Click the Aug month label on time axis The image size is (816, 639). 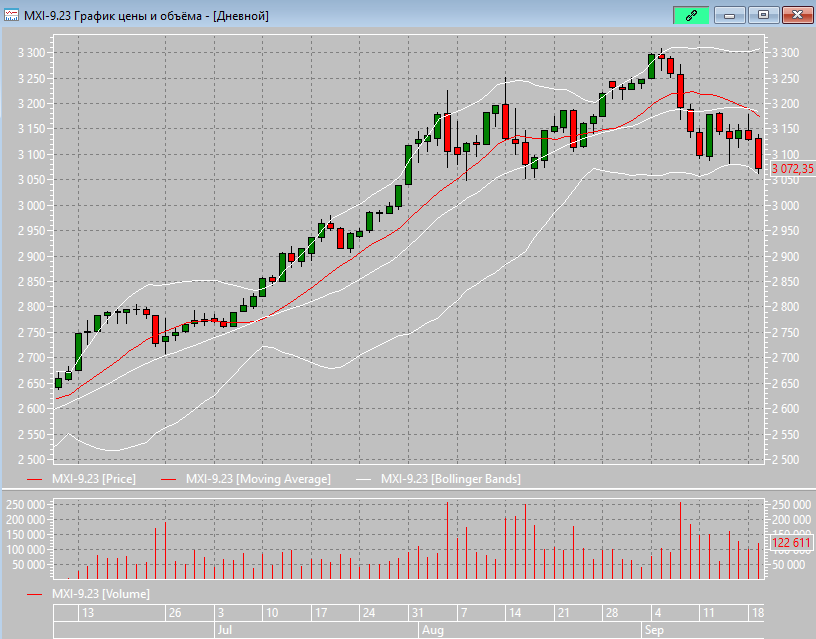[433, 630]
